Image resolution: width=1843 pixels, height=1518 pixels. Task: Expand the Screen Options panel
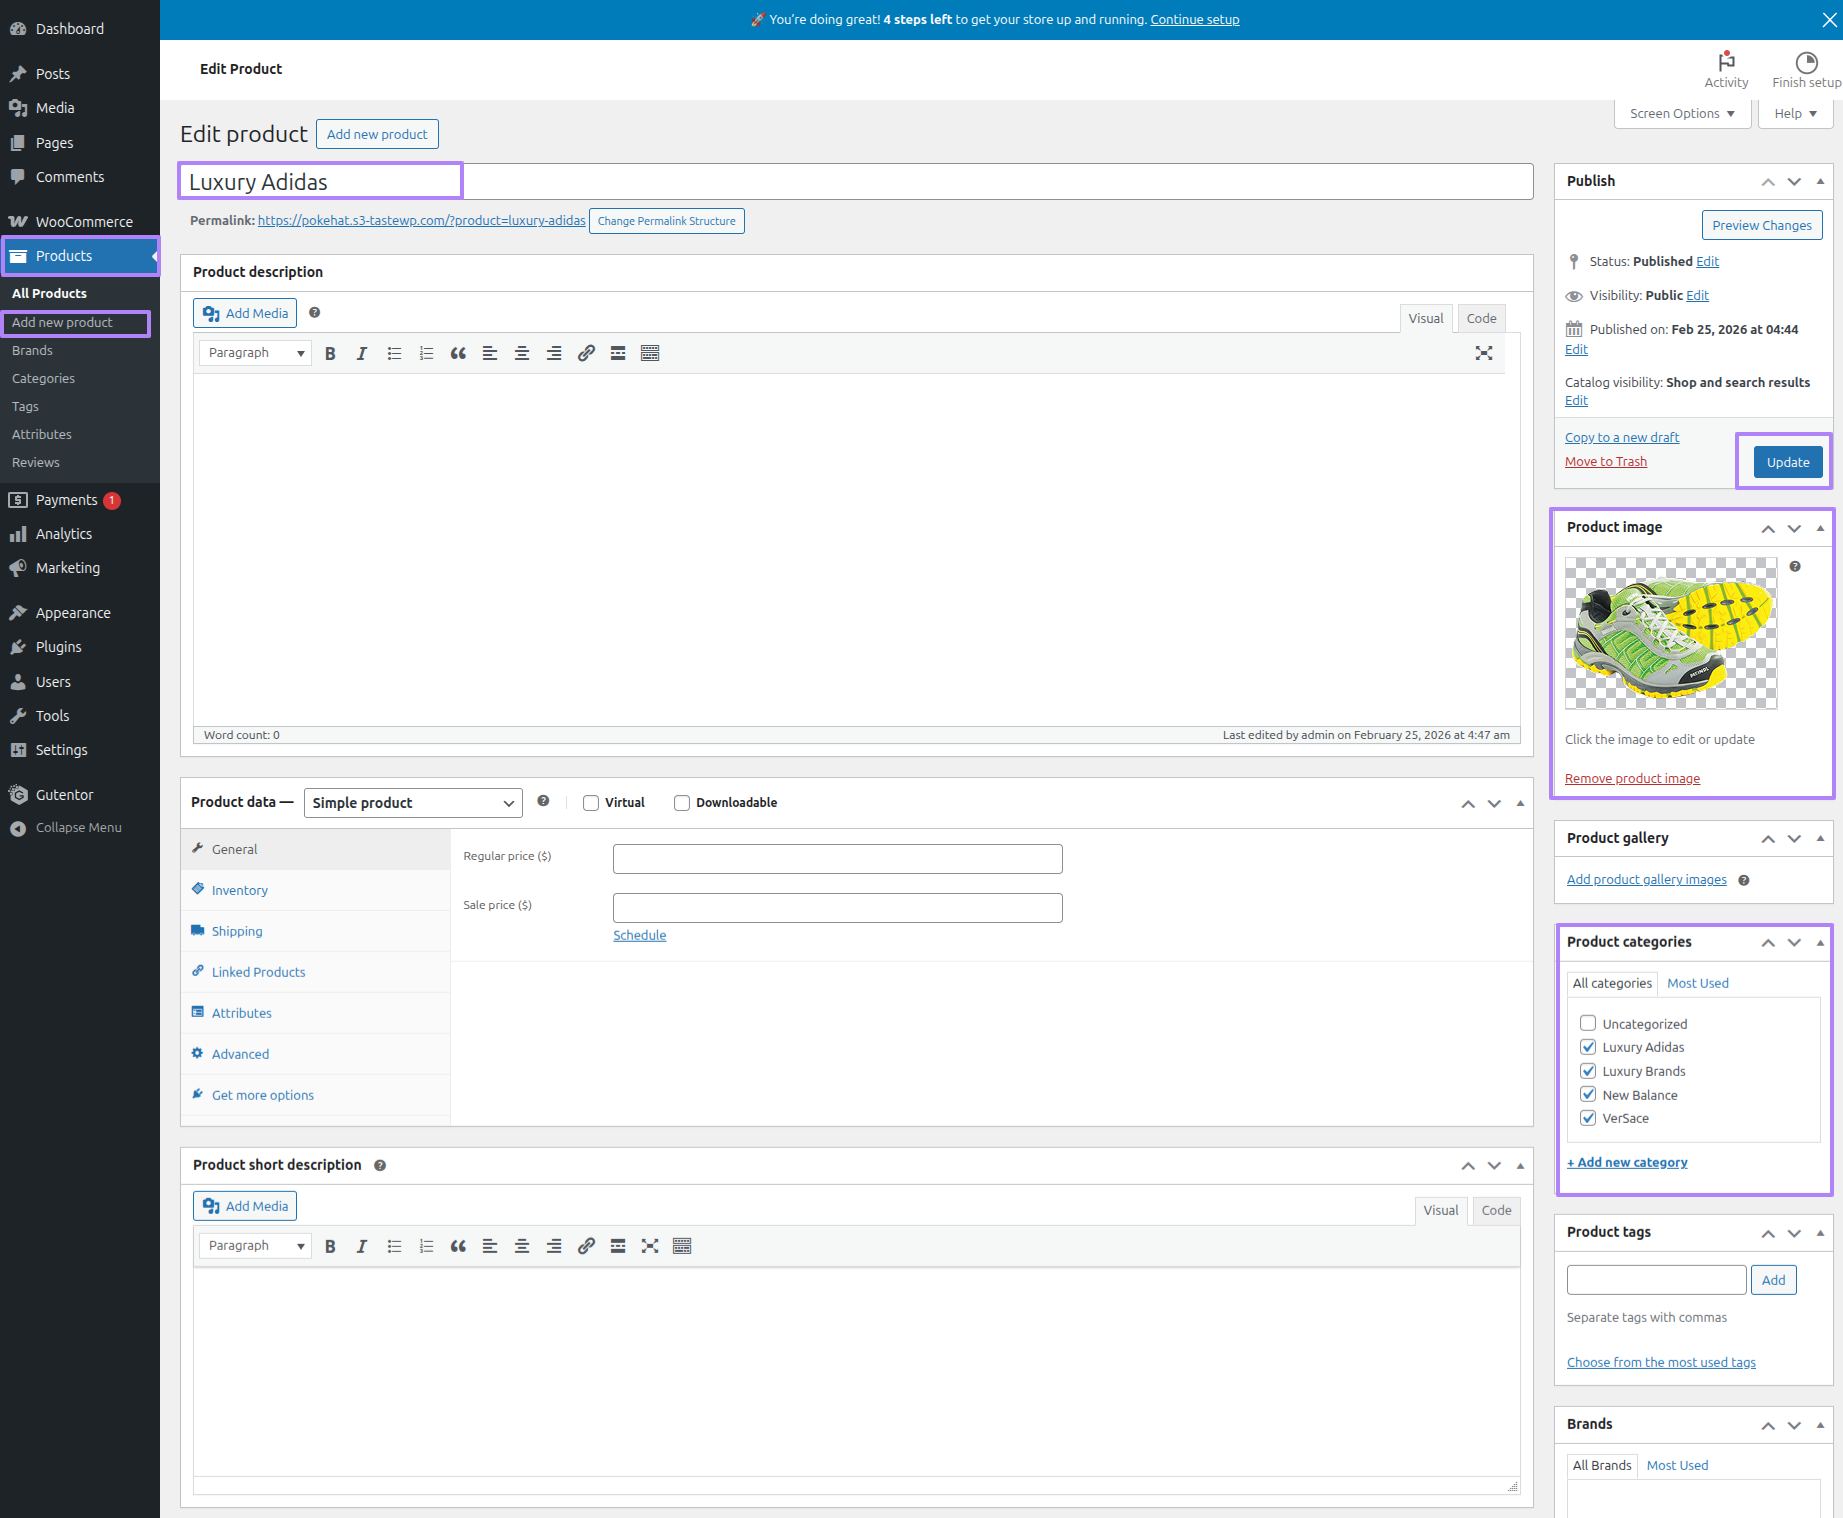(1682, 114)
